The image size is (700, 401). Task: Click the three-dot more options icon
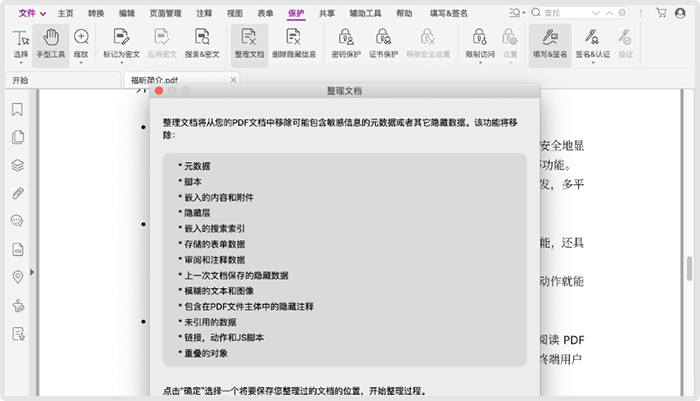tap(641, 13)
